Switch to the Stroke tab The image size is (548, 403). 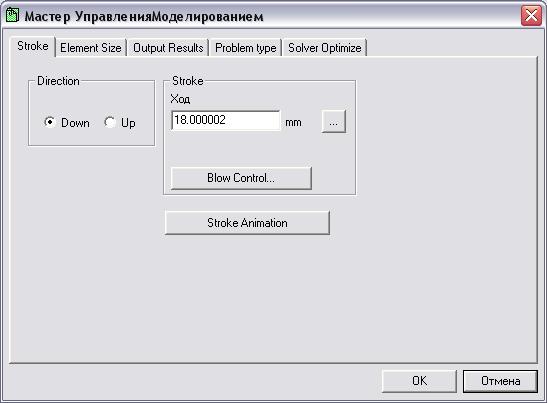point(33,46)
